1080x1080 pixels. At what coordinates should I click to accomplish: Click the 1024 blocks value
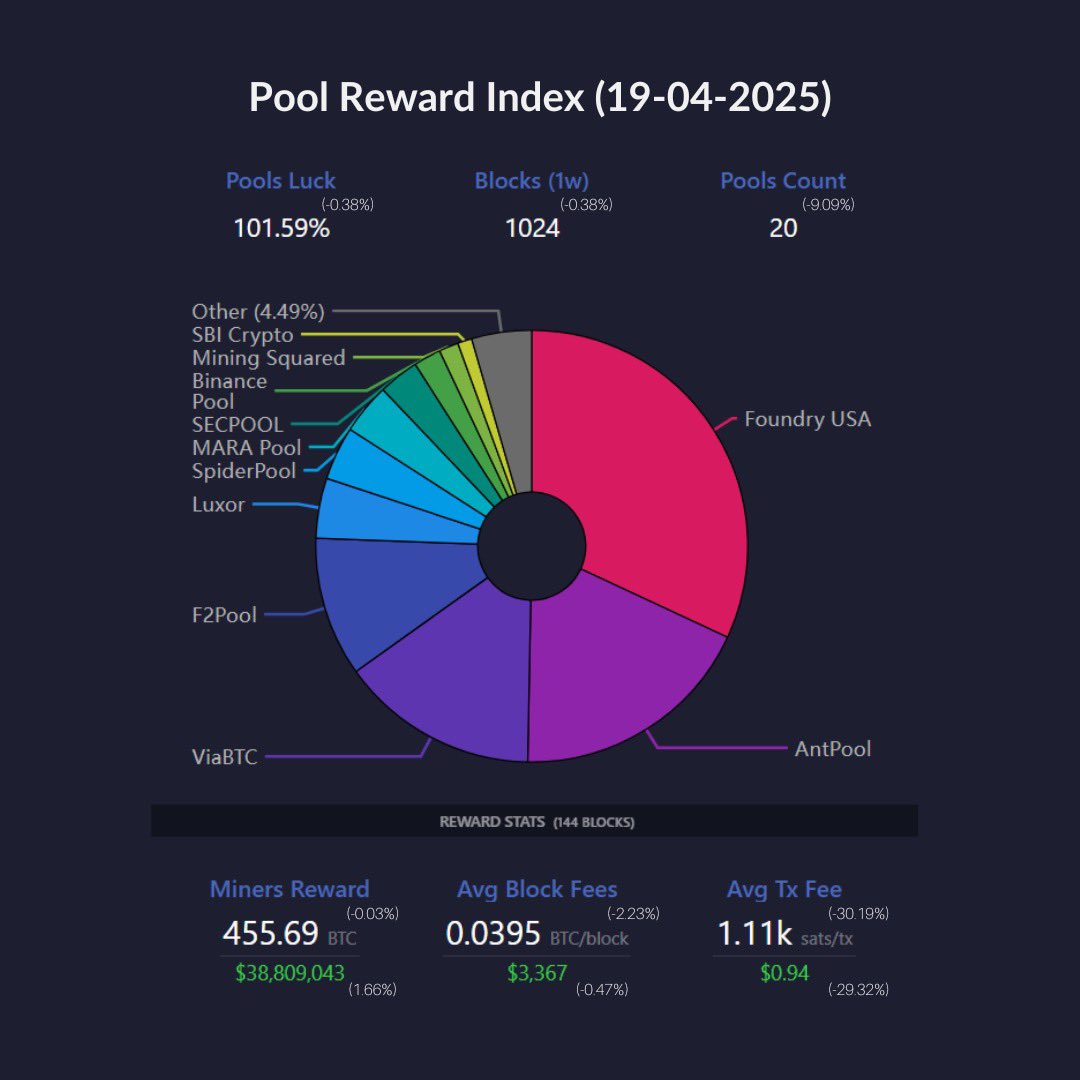[532, 228]
